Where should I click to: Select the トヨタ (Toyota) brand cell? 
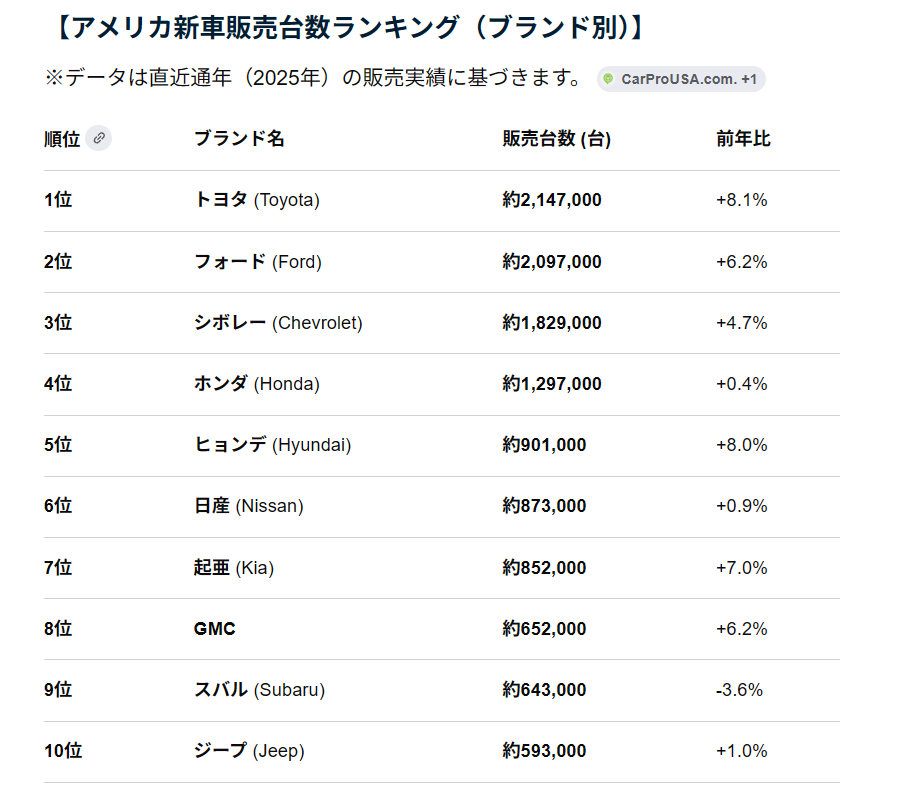click(257, 200)
